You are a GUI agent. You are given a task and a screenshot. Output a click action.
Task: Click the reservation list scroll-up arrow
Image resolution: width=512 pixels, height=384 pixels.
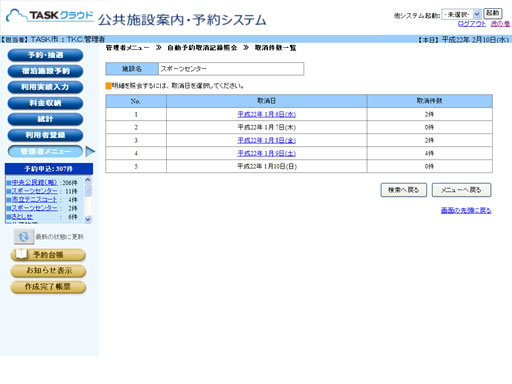88,180
